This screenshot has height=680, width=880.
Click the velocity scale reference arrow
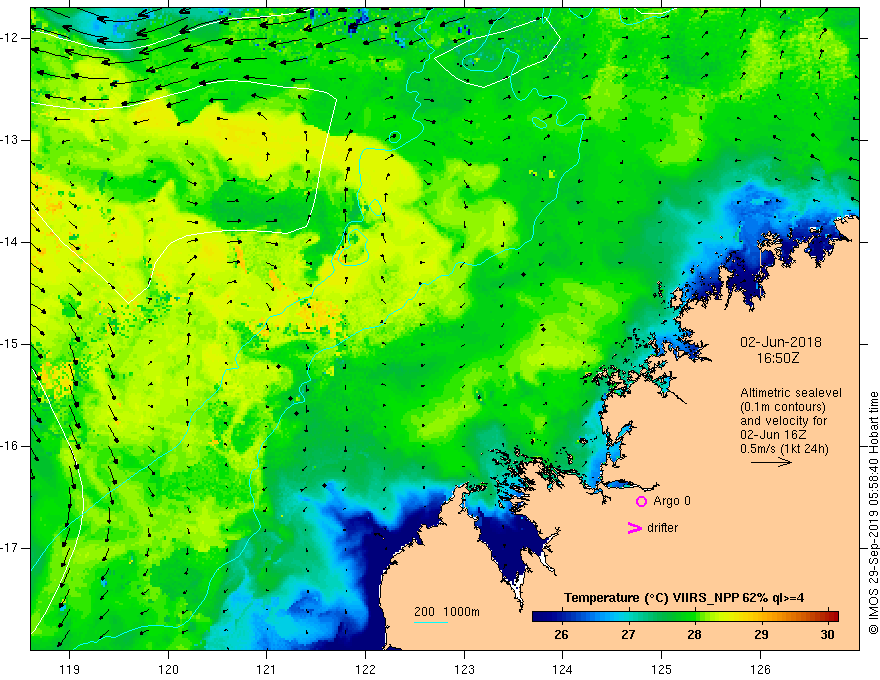(x=771, y=462)
